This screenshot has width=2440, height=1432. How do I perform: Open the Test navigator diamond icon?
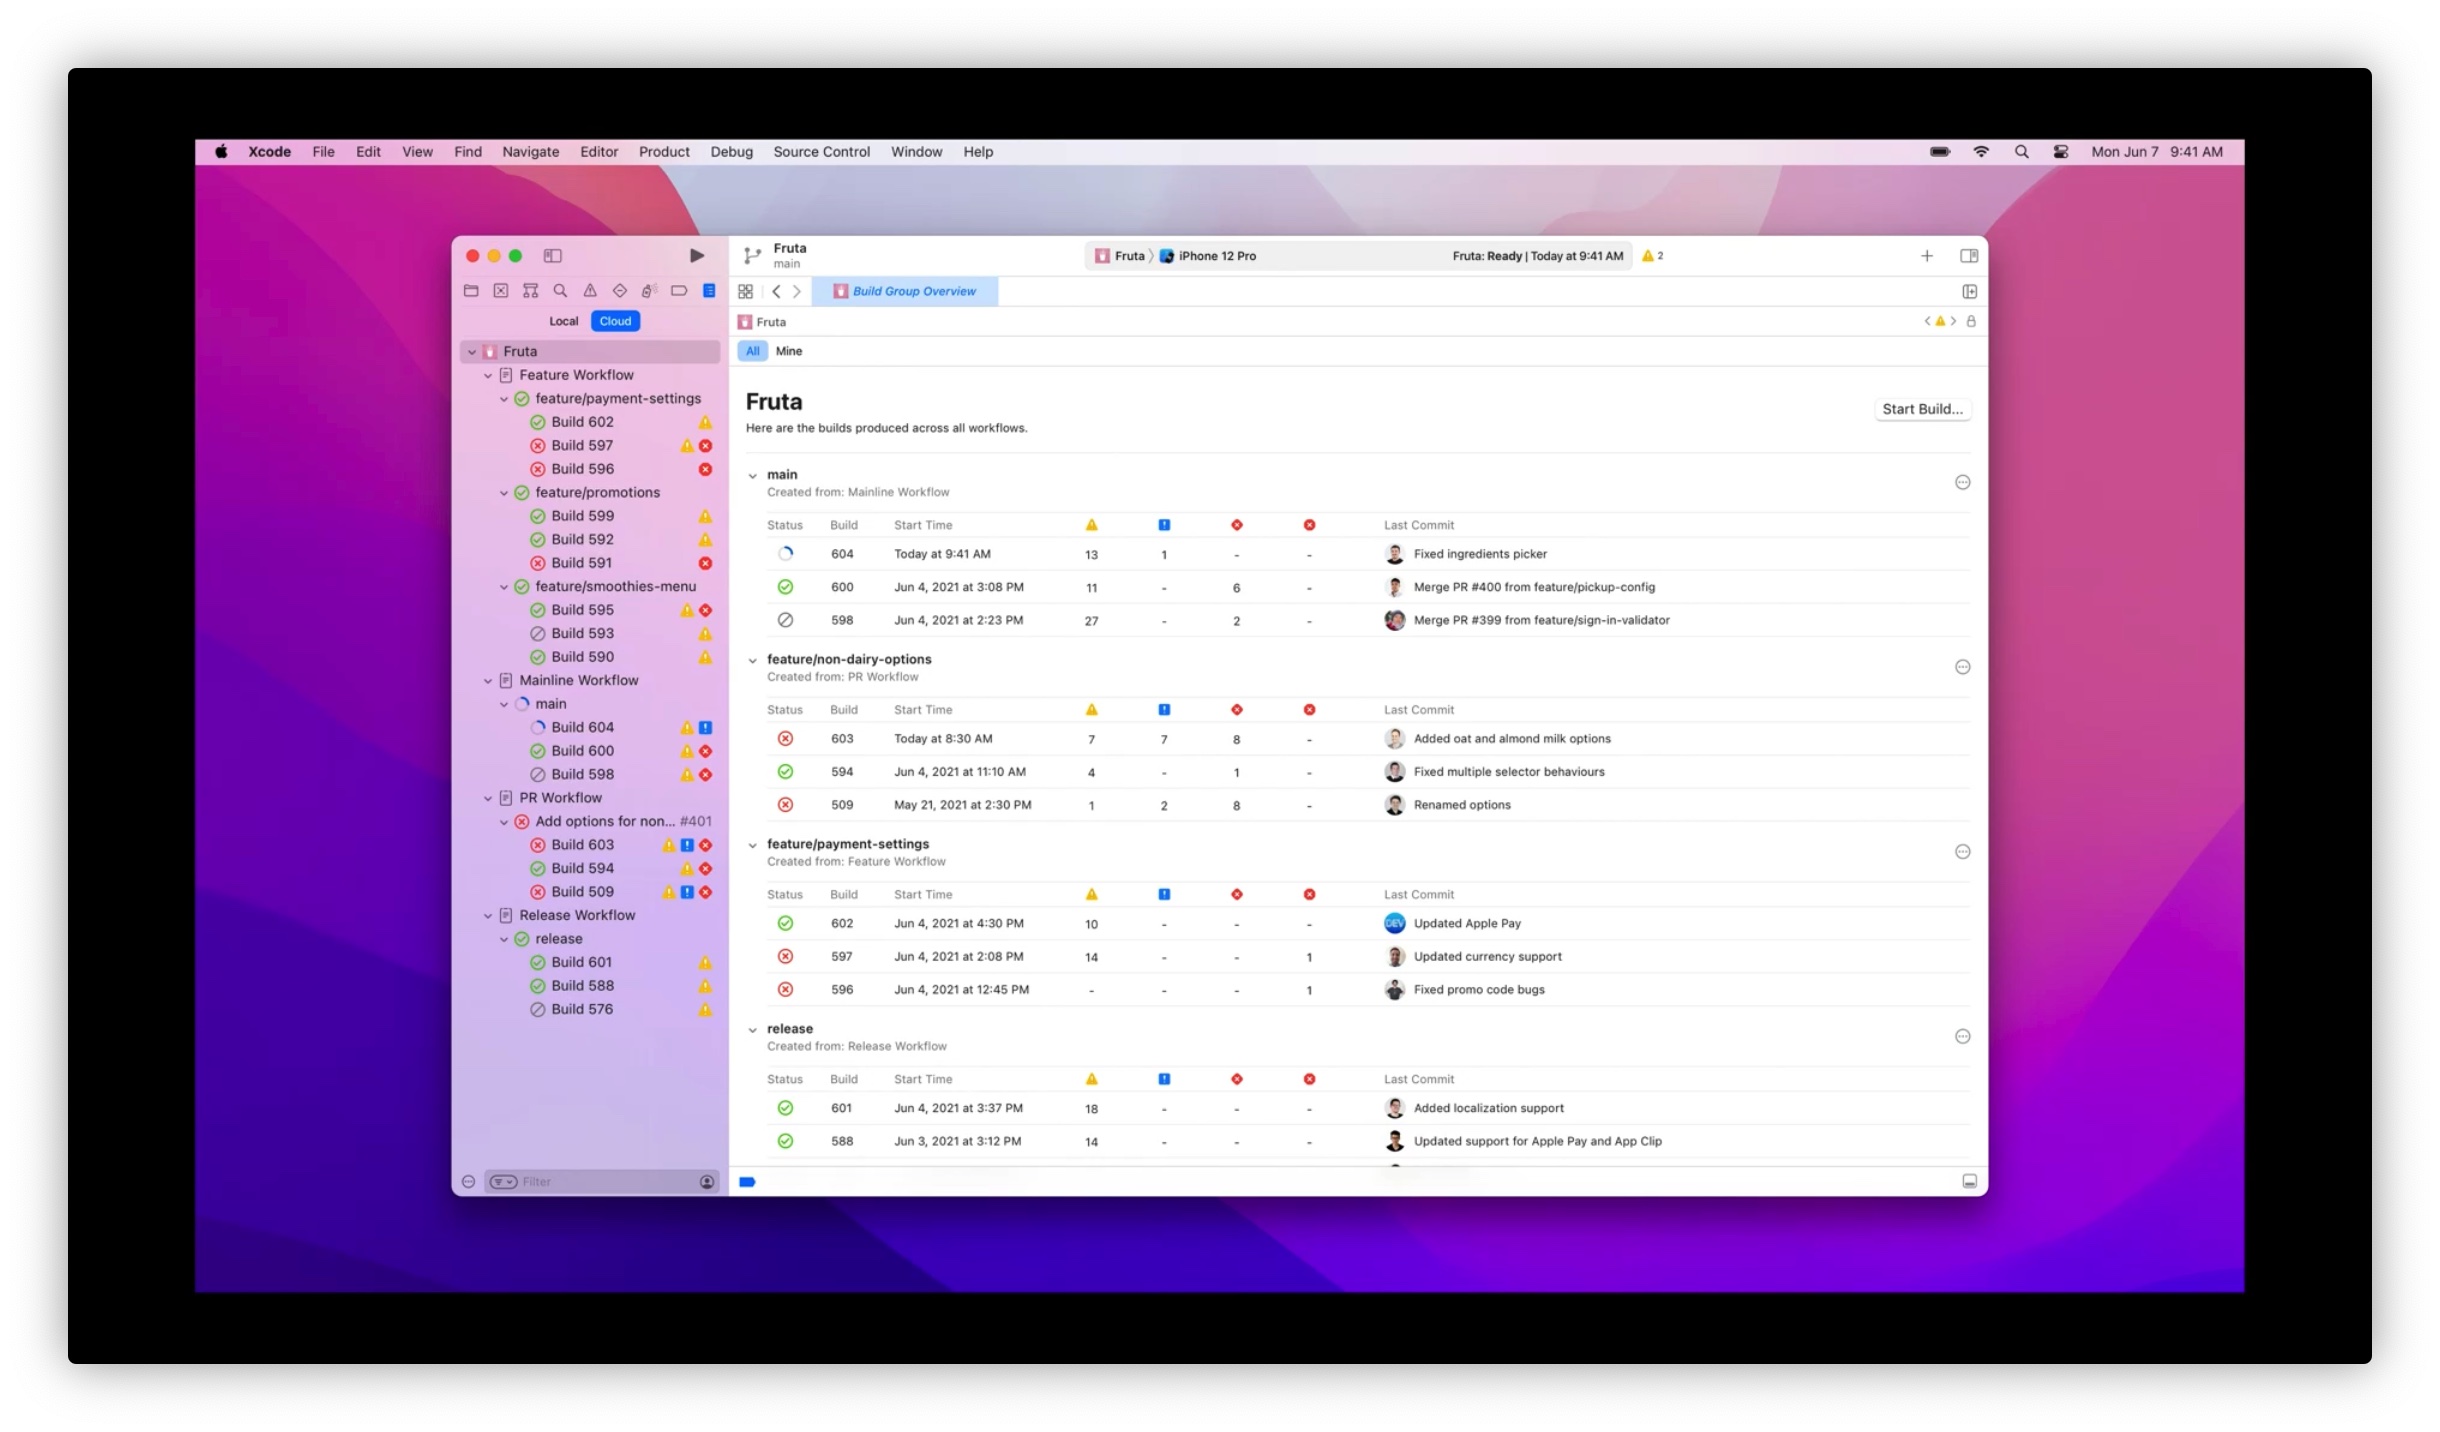tap(620, 290)
